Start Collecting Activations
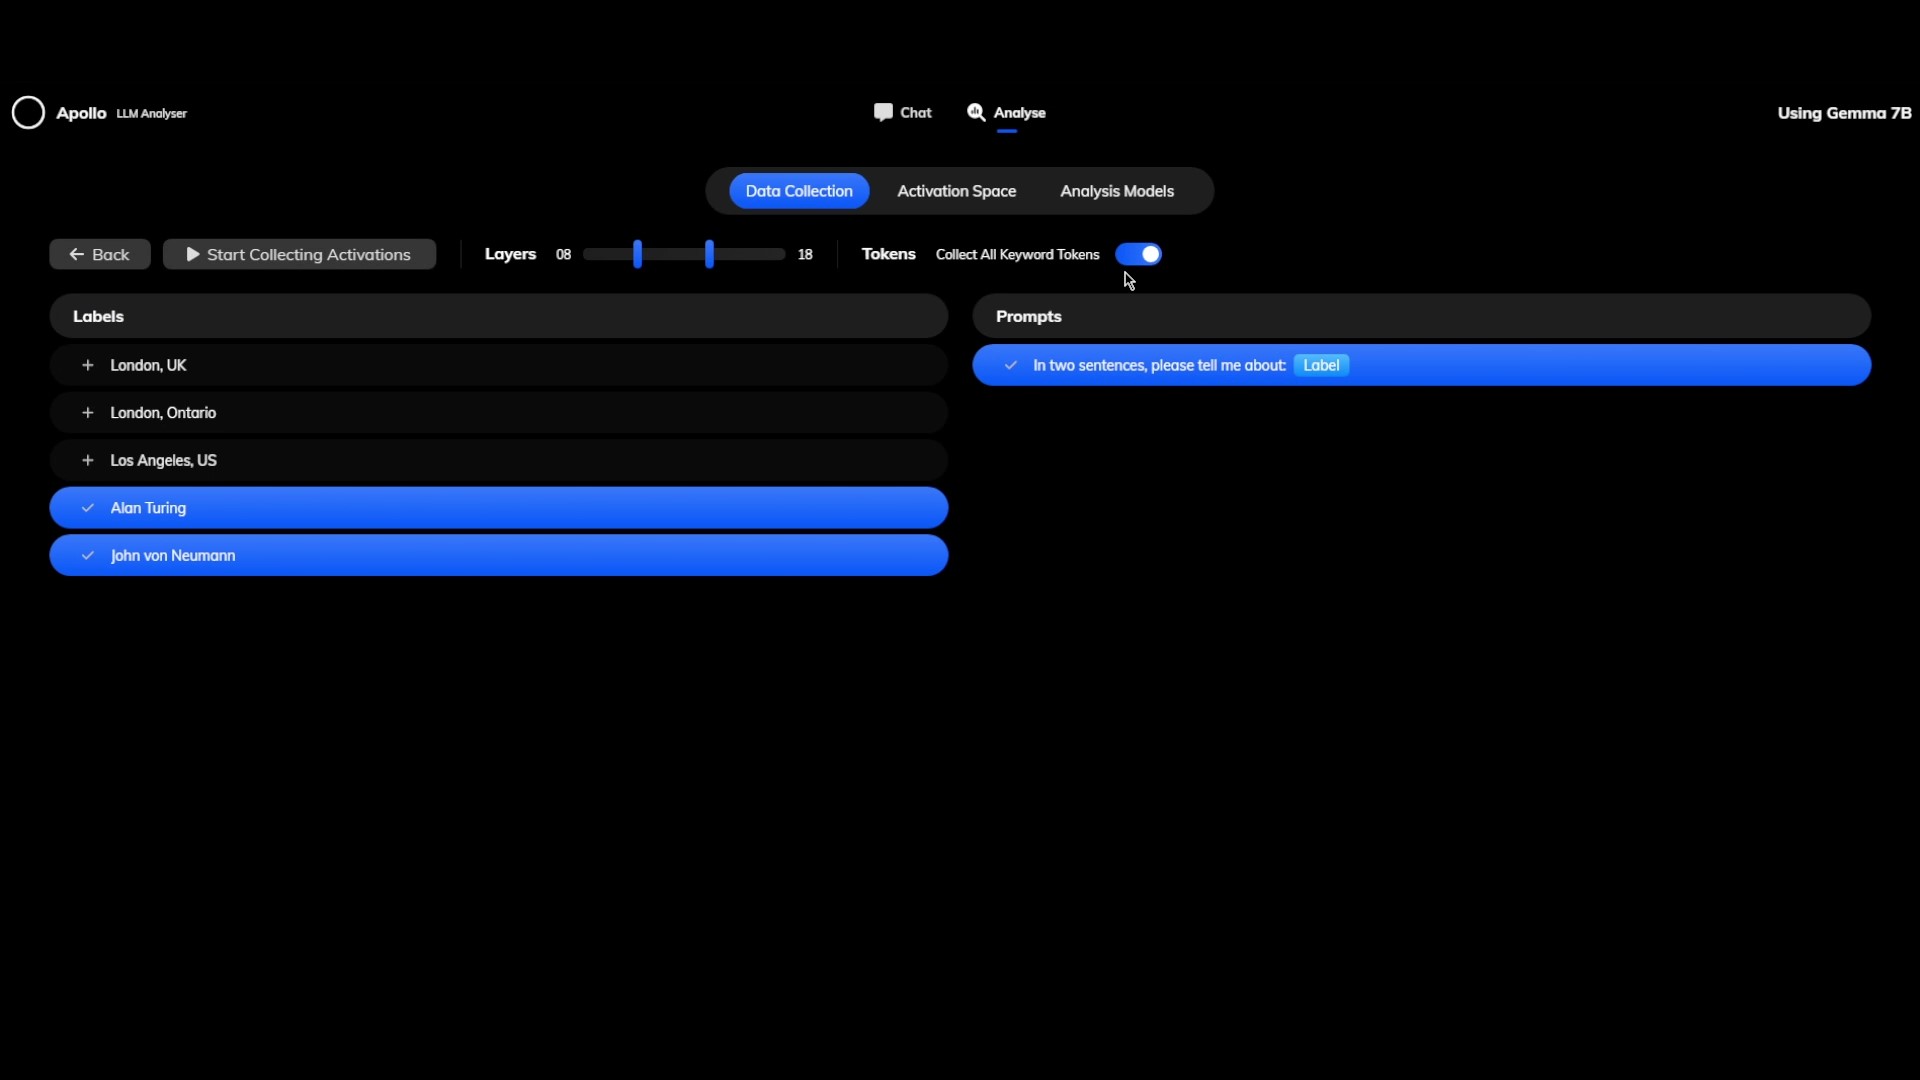The width and height of the screenshot is (1920, 1080). [299, 254]
